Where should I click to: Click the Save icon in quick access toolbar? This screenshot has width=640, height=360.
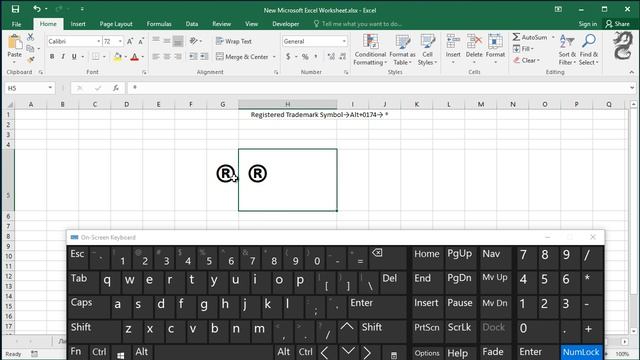[x=16, y=9]
